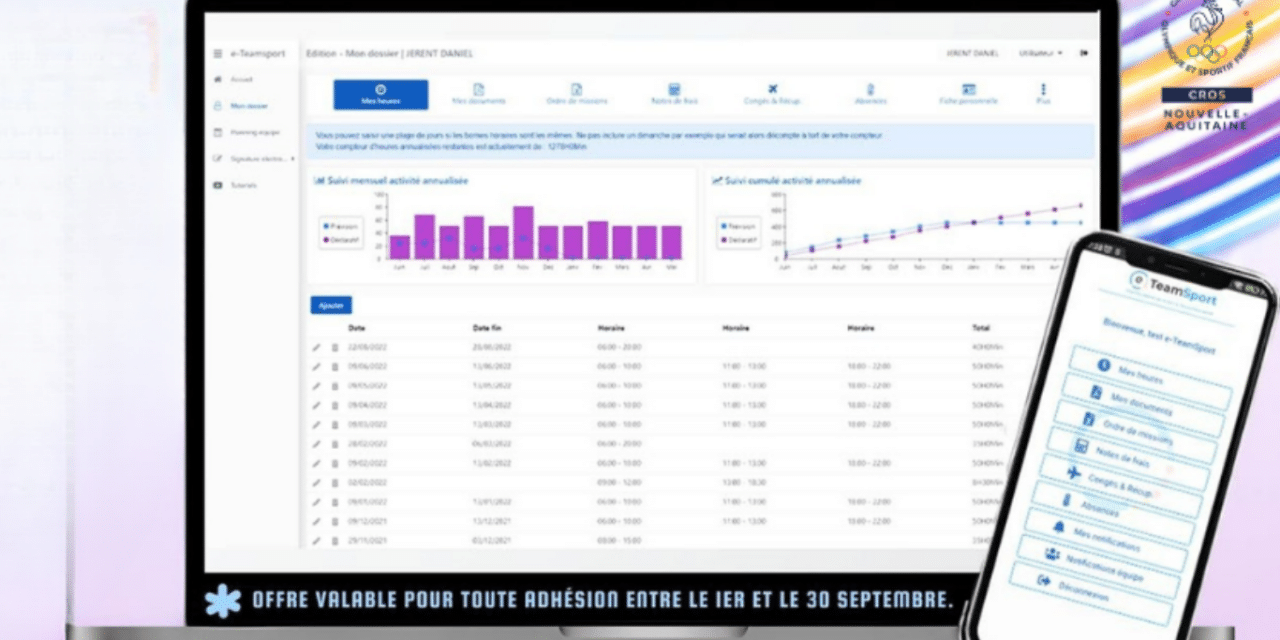Click Suivi mensuel activité annualisée heading
Image resolution: width=1280 pixels, height=640 pixels.
coord(391,180)
